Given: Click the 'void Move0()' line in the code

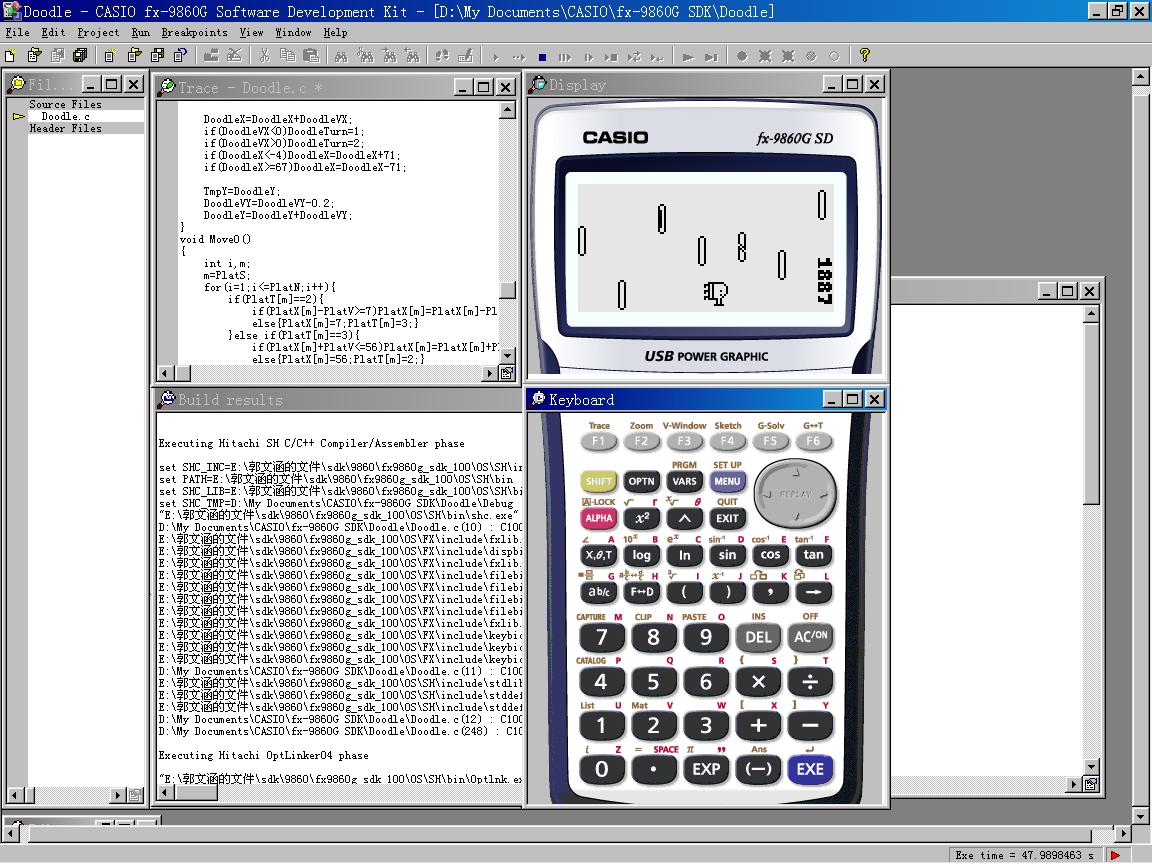Looking at the screenshot, I should [215, 239].
